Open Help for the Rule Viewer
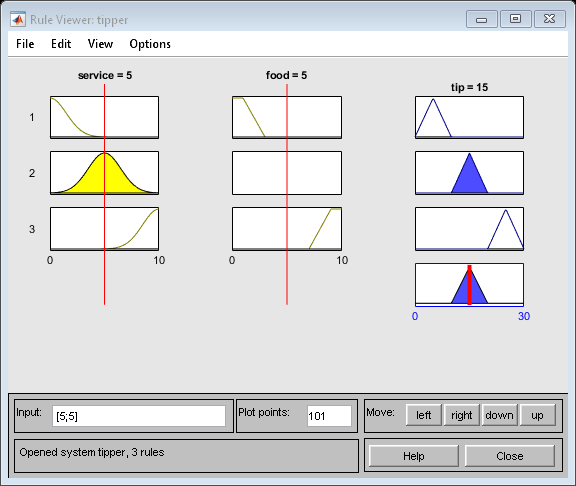Screen dimensions: 576x486 tap(414, 456)
